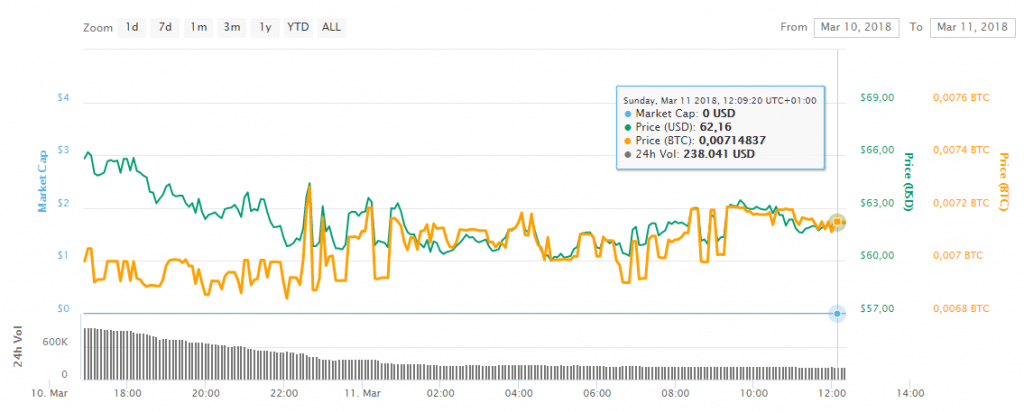
Task: Click the Market Cap axis title
Action: (x=42, y=182)
